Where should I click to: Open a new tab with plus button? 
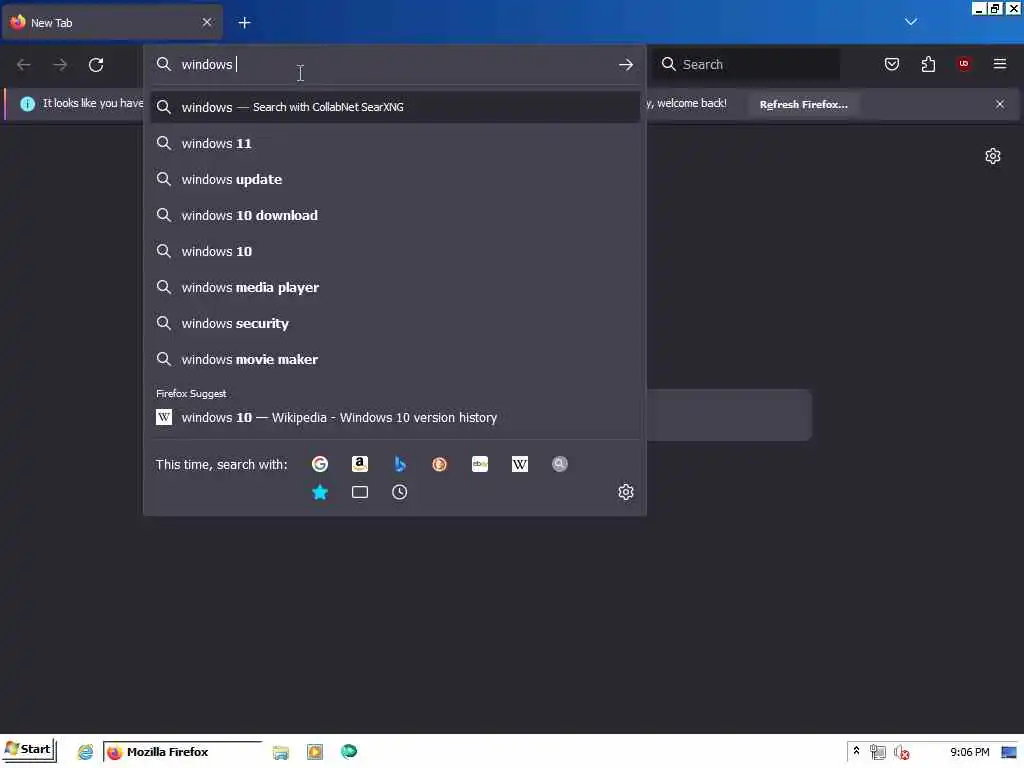click(244, 23)
